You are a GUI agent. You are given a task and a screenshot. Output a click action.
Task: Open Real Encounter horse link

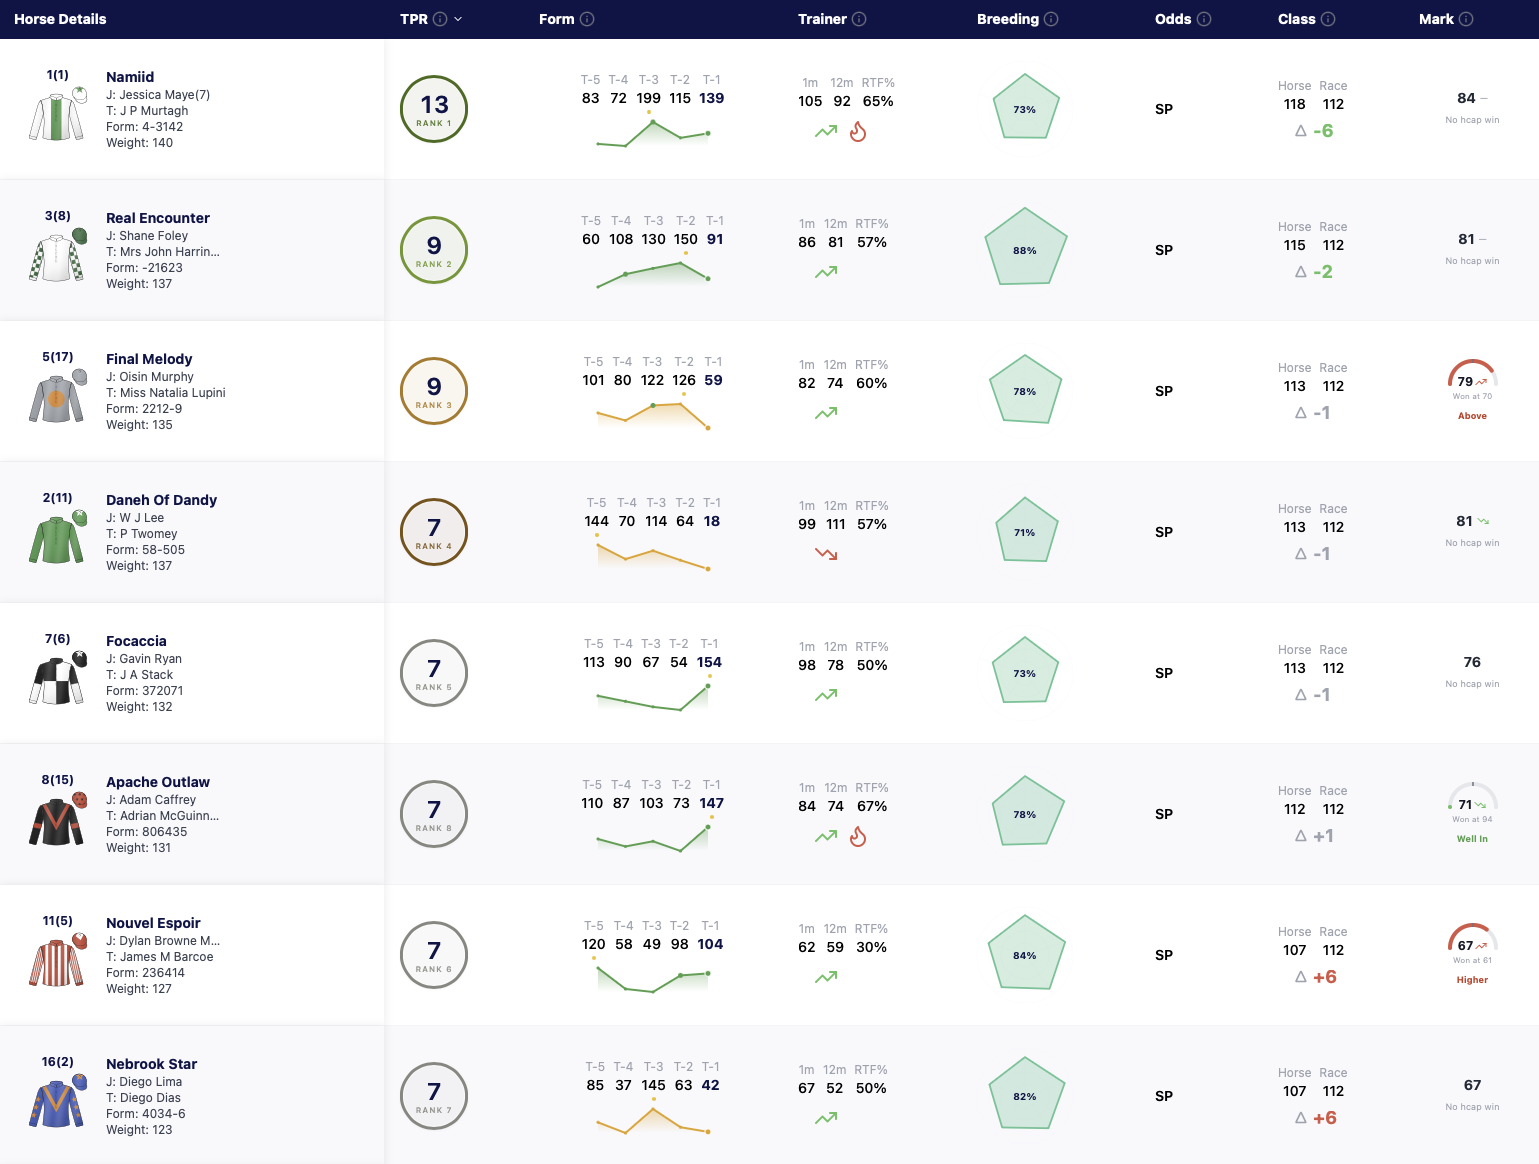tap(158, 218)
